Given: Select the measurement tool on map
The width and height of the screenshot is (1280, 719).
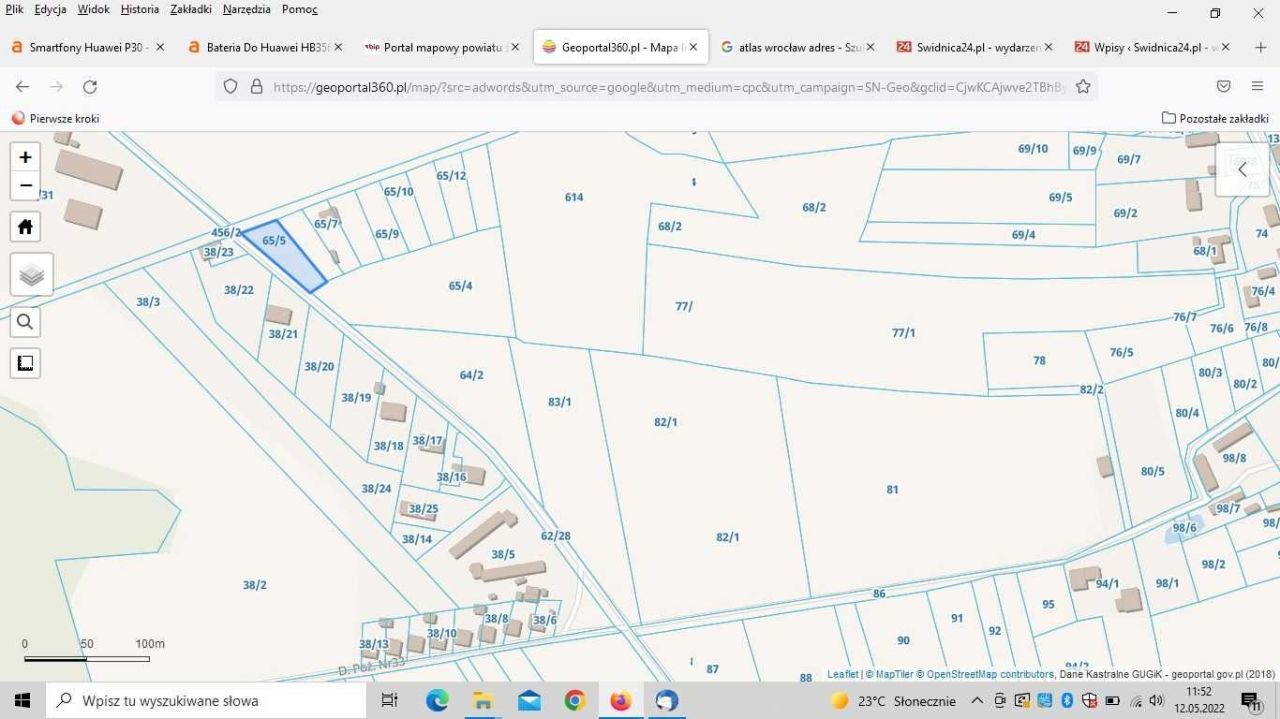Looking at the screenshot, I should click(x=25, y=363).
